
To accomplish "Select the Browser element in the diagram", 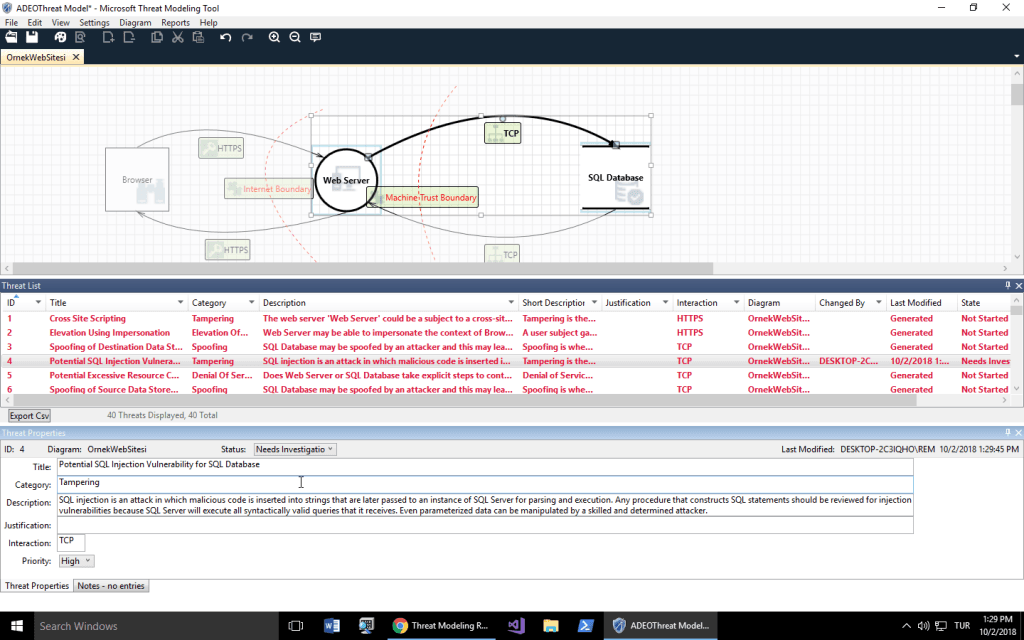I will 137,180.
